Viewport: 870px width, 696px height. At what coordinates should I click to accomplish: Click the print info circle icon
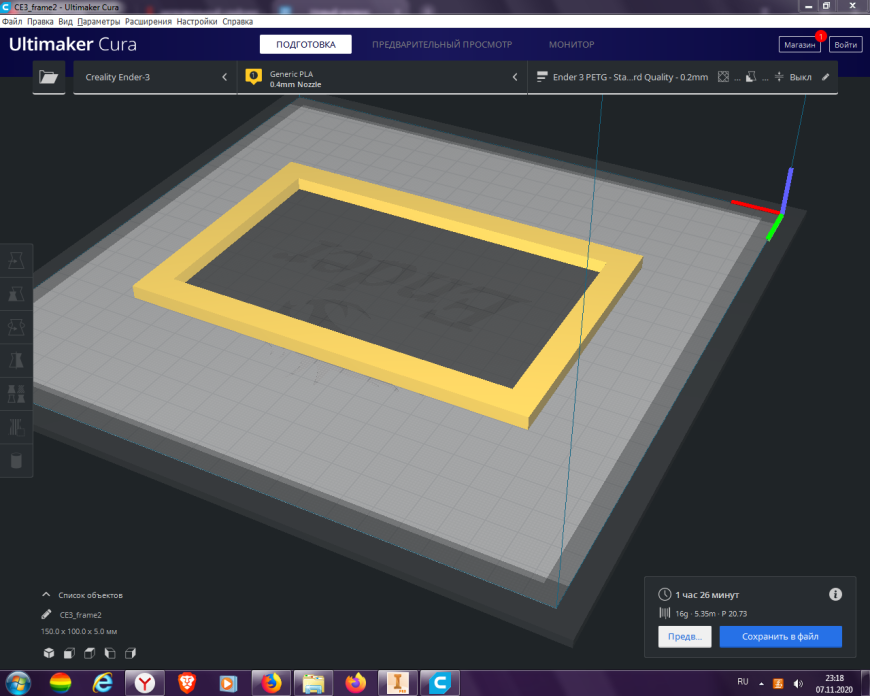pos(835,594)
